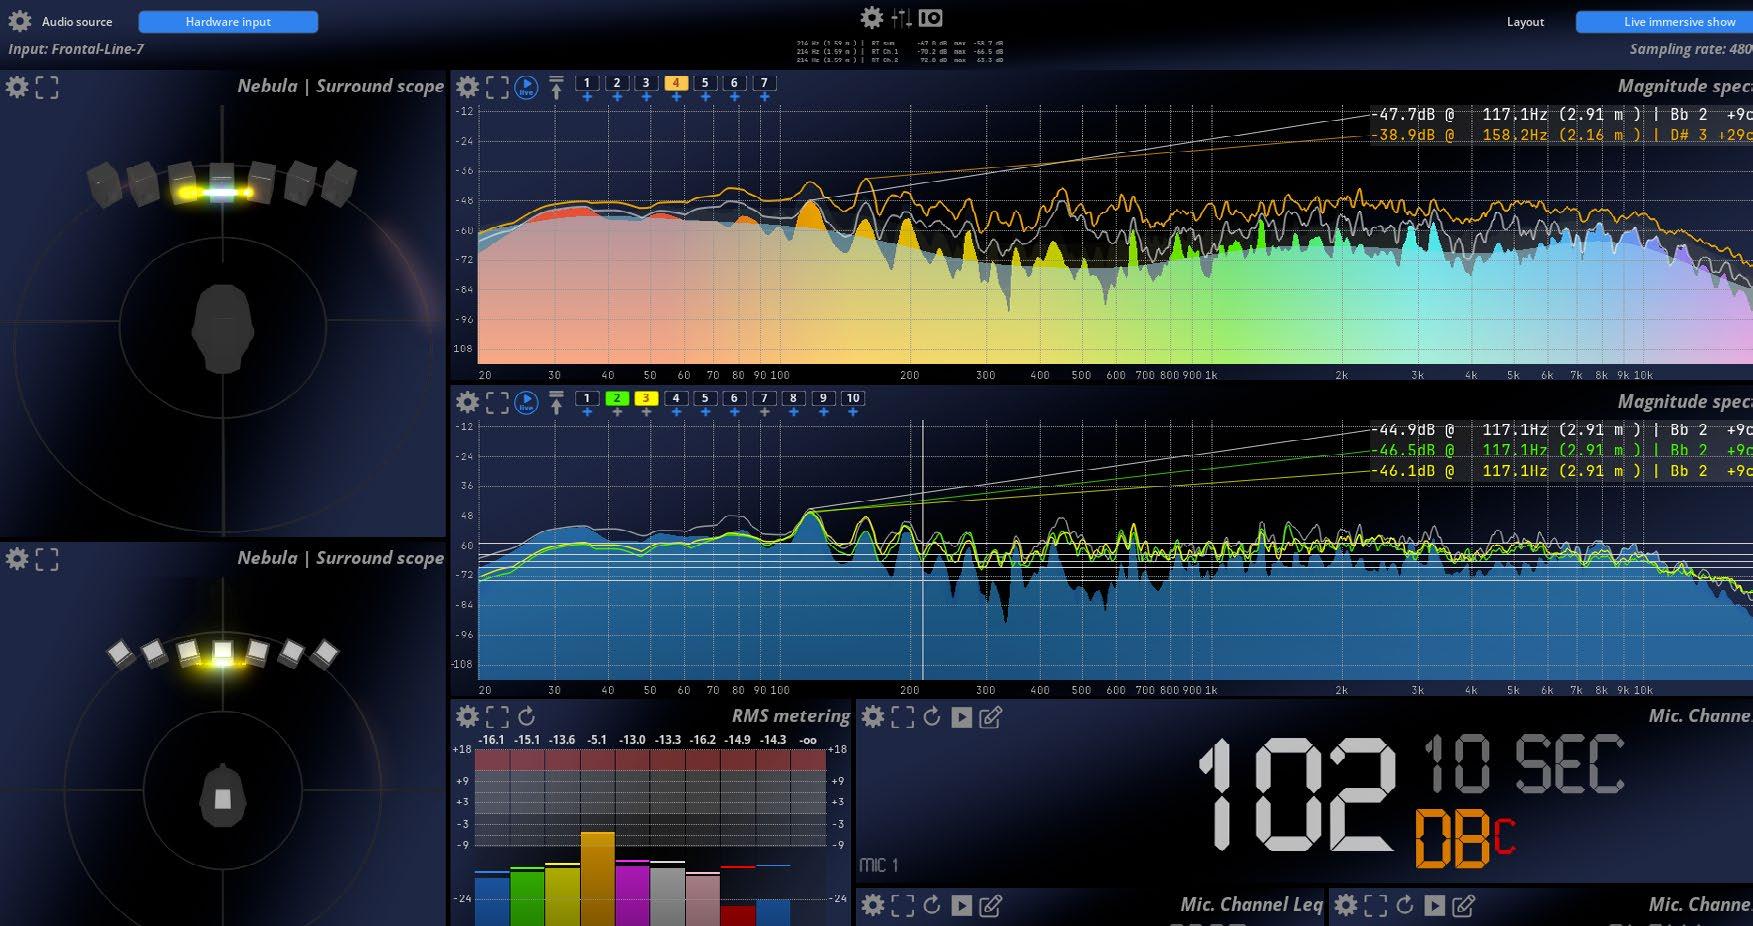Click the IO routing icon in top bar
This screenshot has width=1753, height=926.
pos(930,18)
